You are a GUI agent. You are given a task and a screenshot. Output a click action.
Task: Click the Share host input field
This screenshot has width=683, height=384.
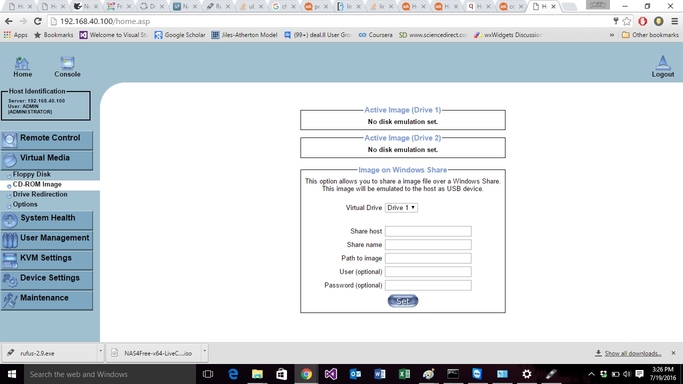tap(428, 231)
